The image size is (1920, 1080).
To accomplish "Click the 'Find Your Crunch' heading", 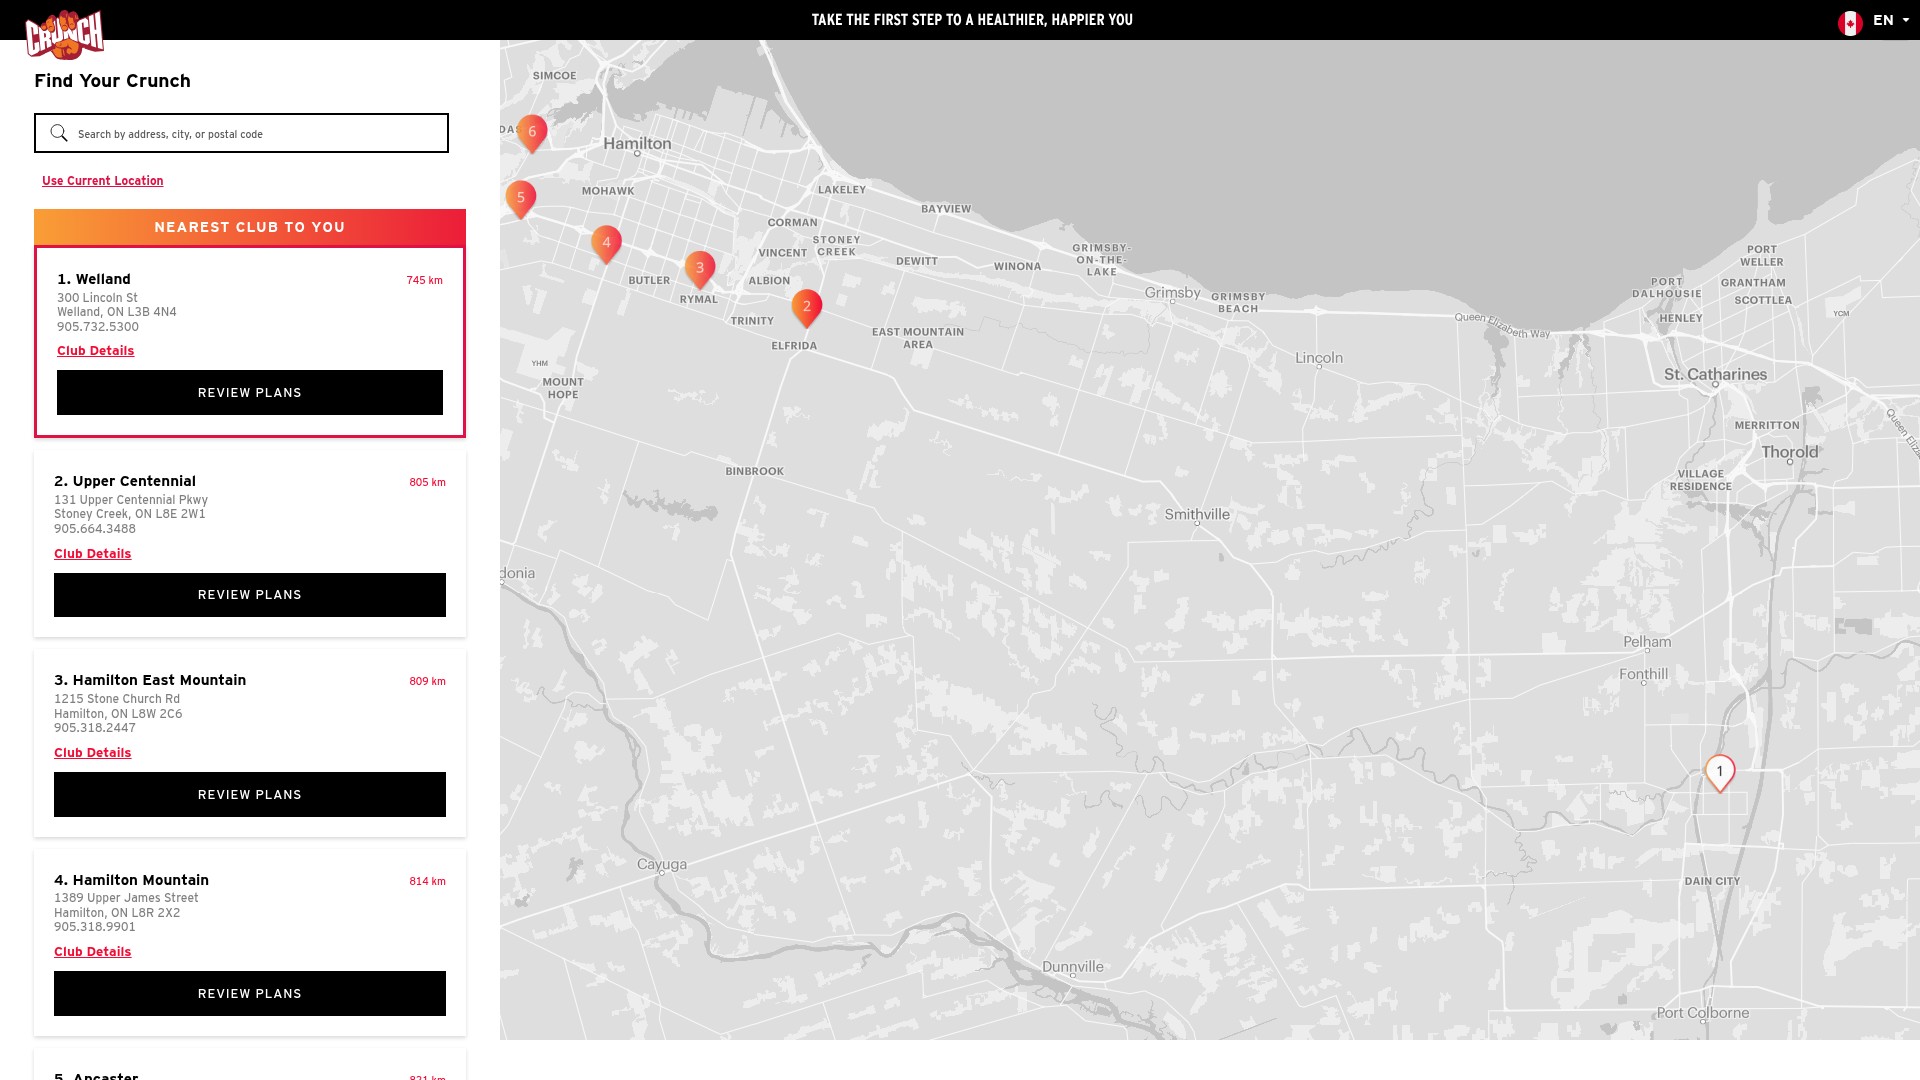I will point(112,81).
